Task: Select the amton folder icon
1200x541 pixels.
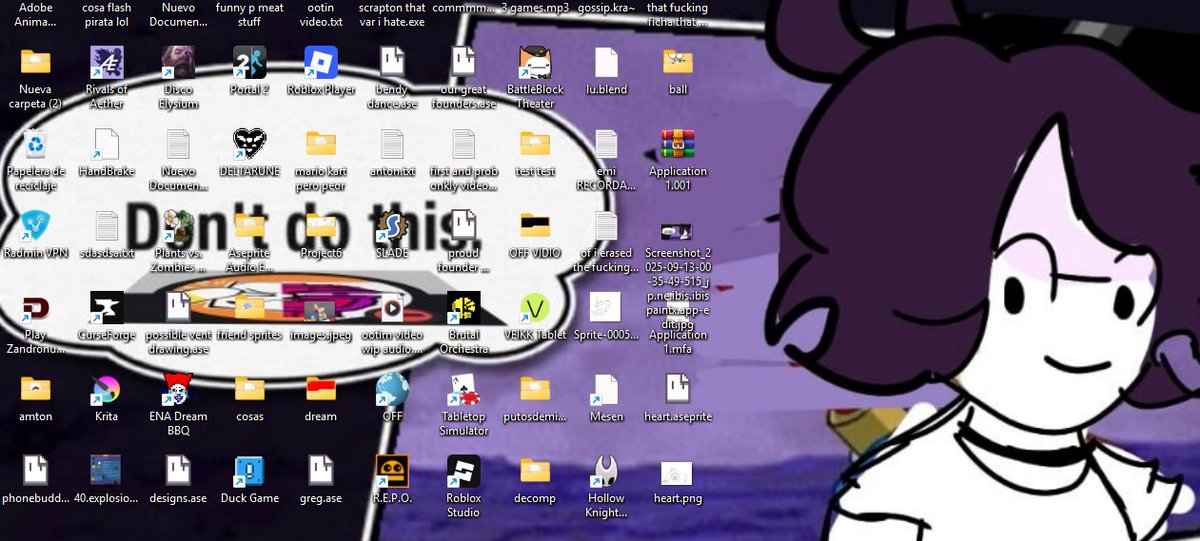Action: coord(35,389)
